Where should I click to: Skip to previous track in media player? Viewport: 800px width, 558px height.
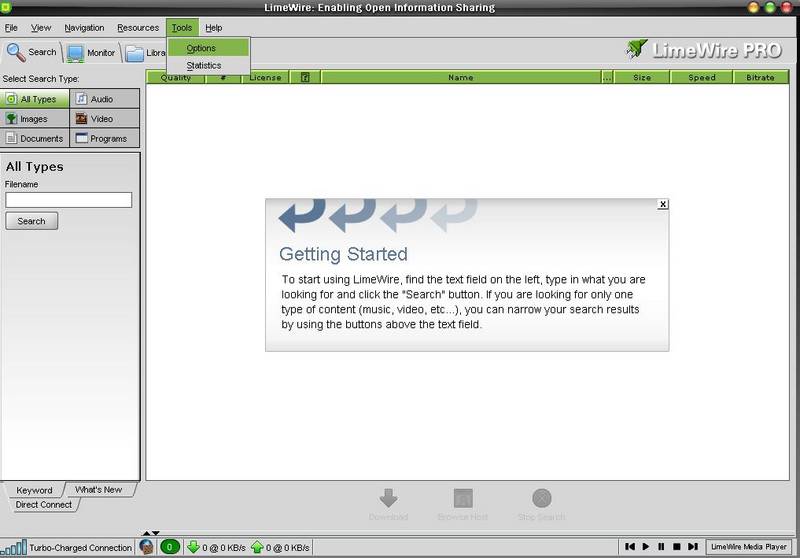click(x=630, y=547)
